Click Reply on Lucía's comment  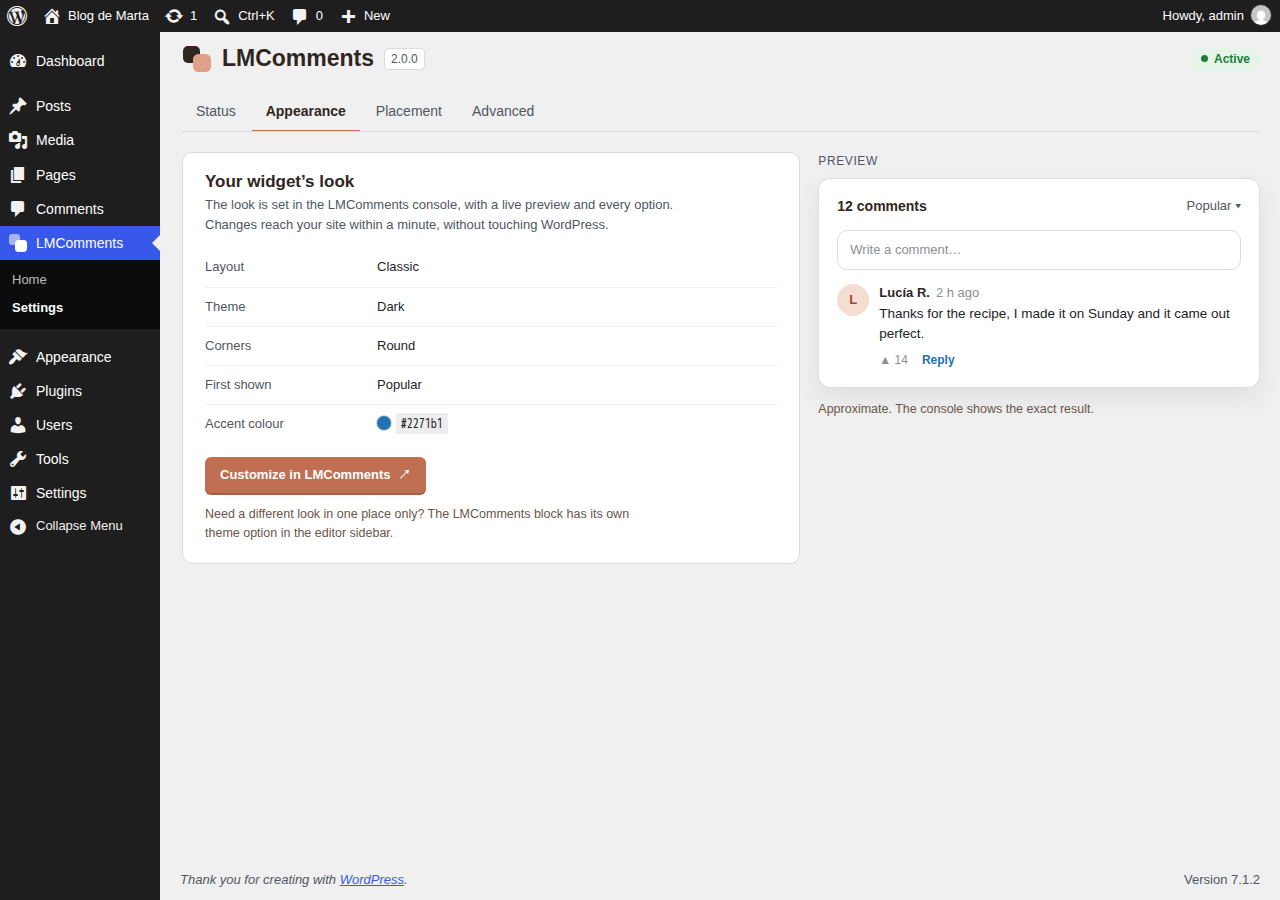click(938, 360)
